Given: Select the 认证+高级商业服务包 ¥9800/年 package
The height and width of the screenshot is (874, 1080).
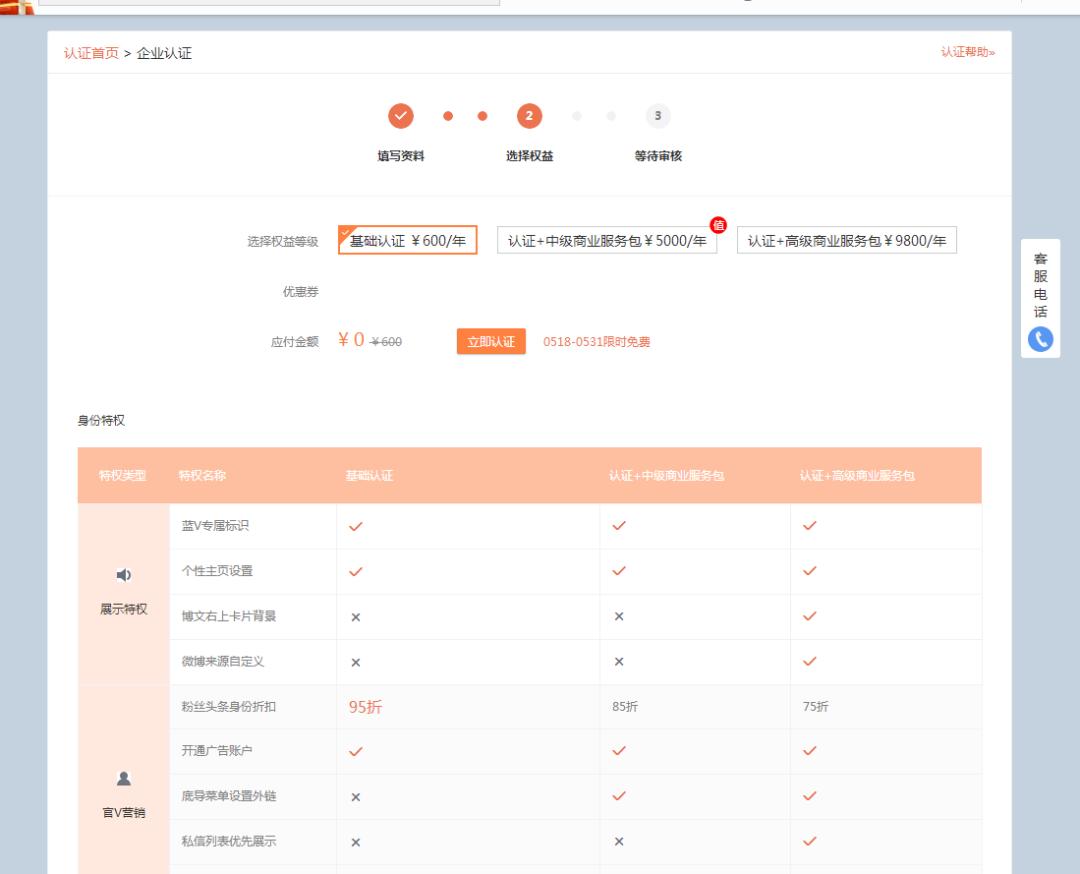Looking at the screenshot, I should point(846,239).
